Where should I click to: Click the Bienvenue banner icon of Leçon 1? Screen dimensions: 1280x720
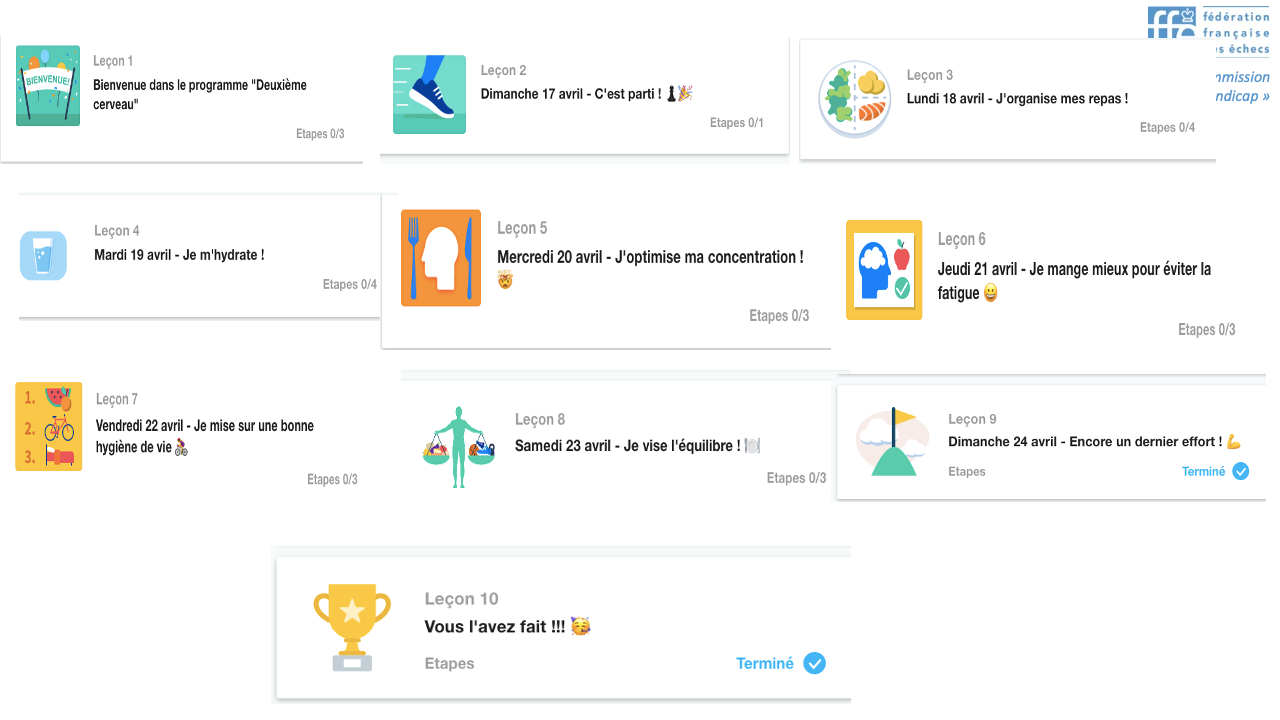pos(48,86)
